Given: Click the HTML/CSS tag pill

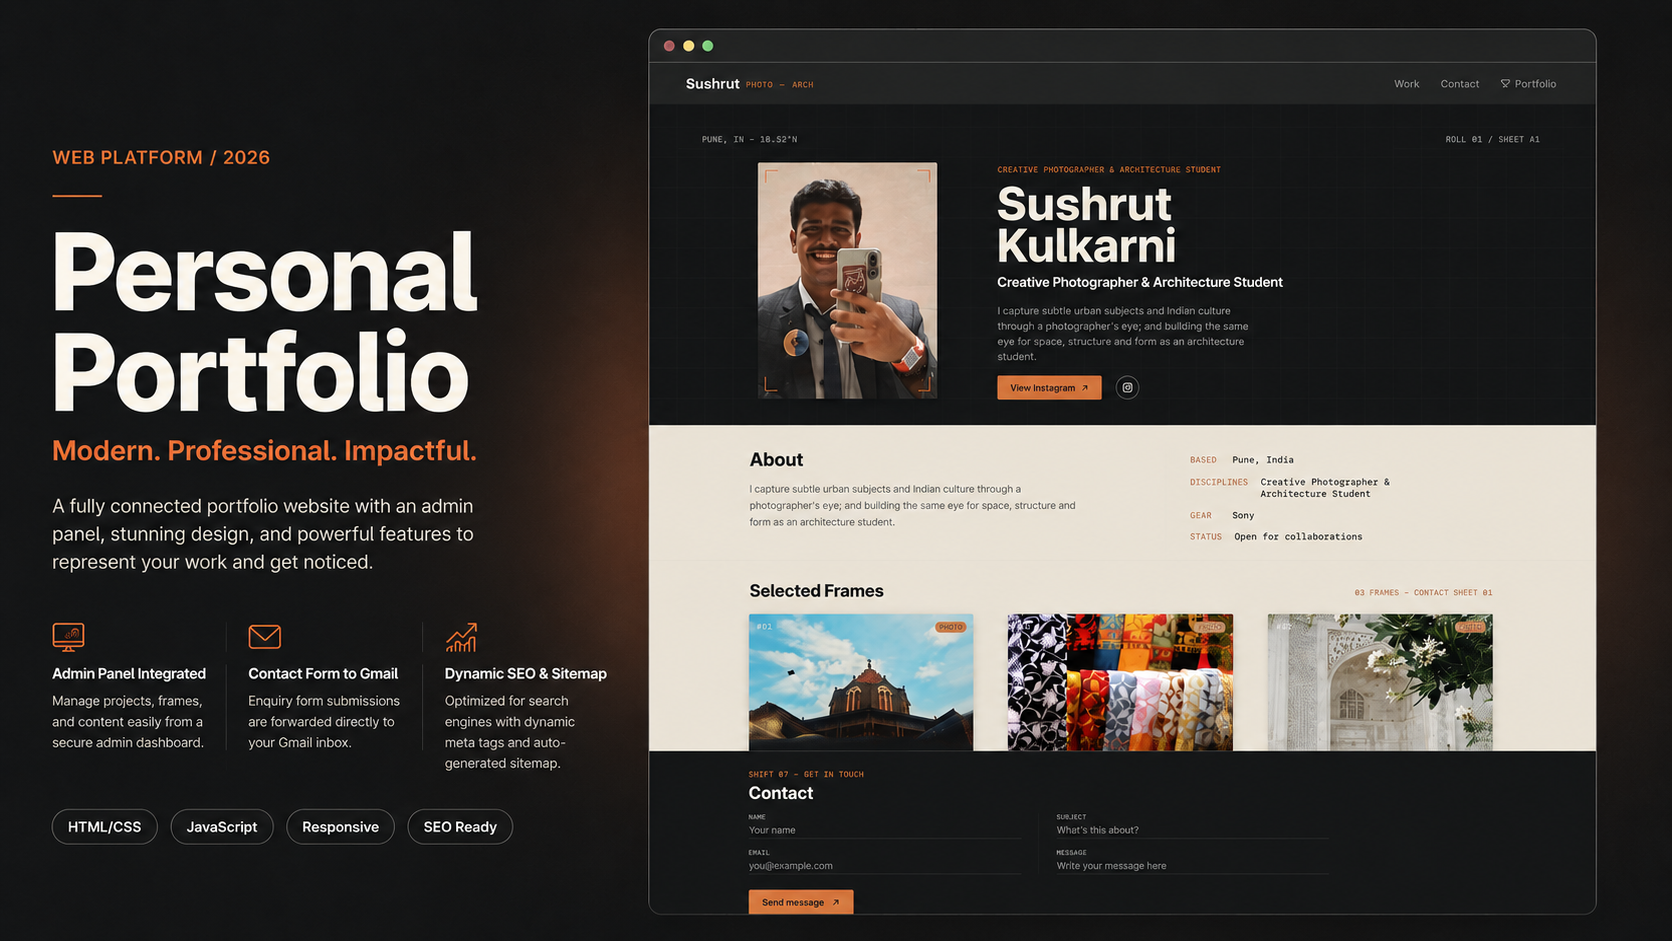Looking at the screenshot, I should point(105,827).
